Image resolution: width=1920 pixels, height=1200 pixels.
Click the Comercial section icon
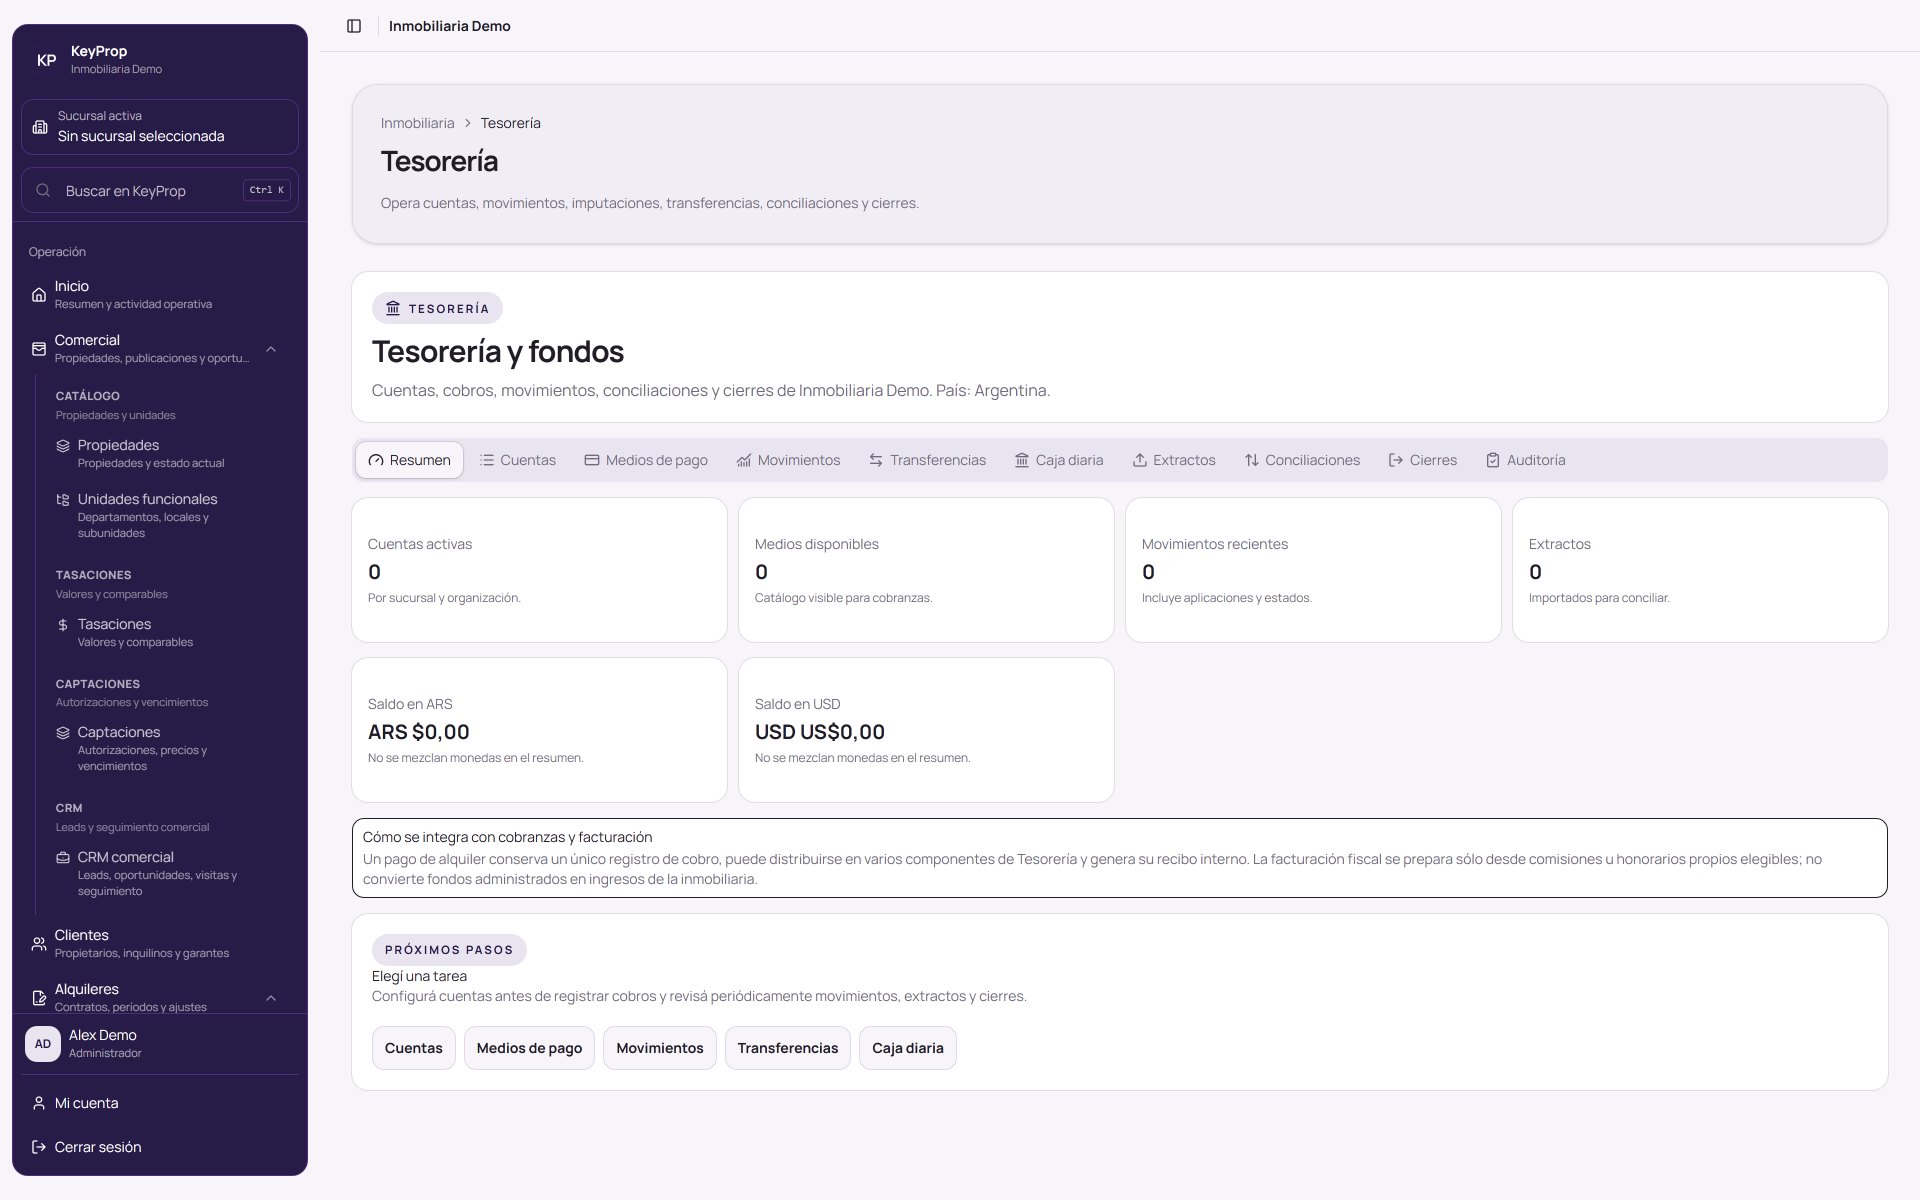click(38, 349)
